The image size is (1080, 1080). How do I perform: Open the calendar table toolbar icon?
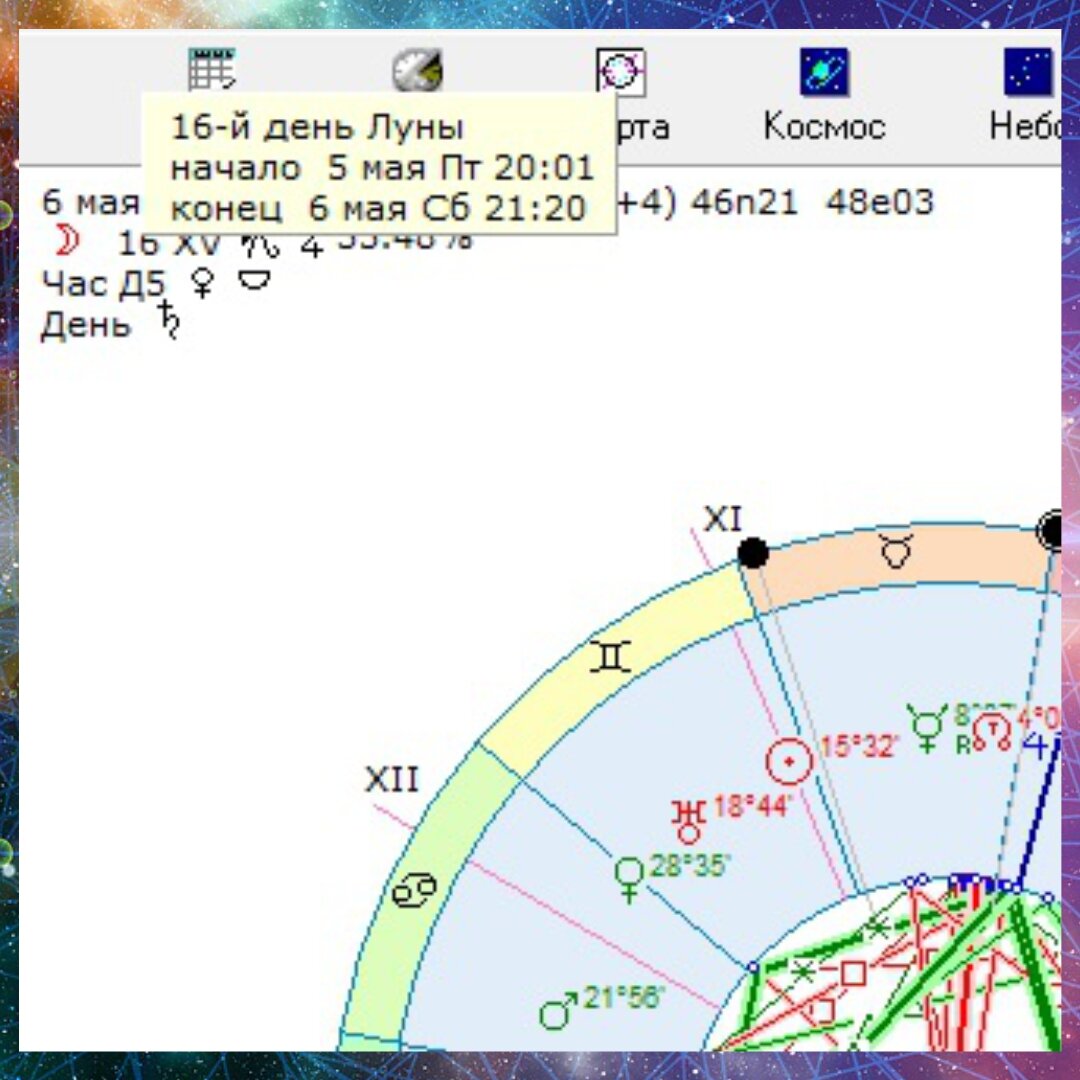point(211,70)
